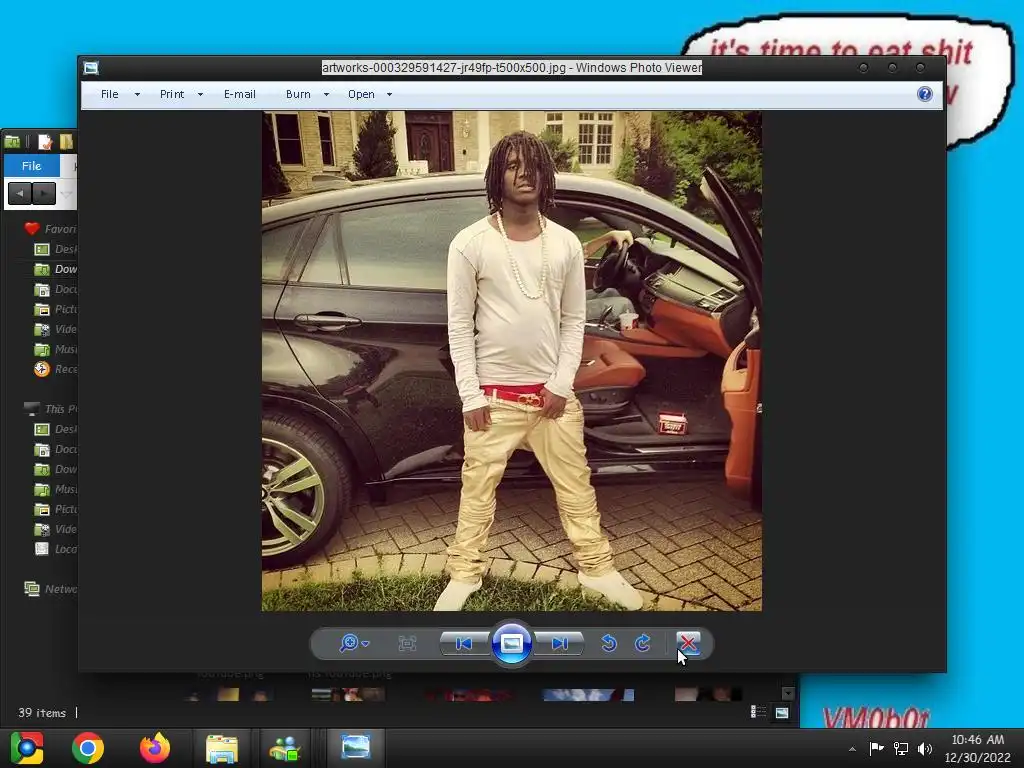The image size is (1024, 768).
Task: Start the slide show with center button
Action: click(511, 643)
